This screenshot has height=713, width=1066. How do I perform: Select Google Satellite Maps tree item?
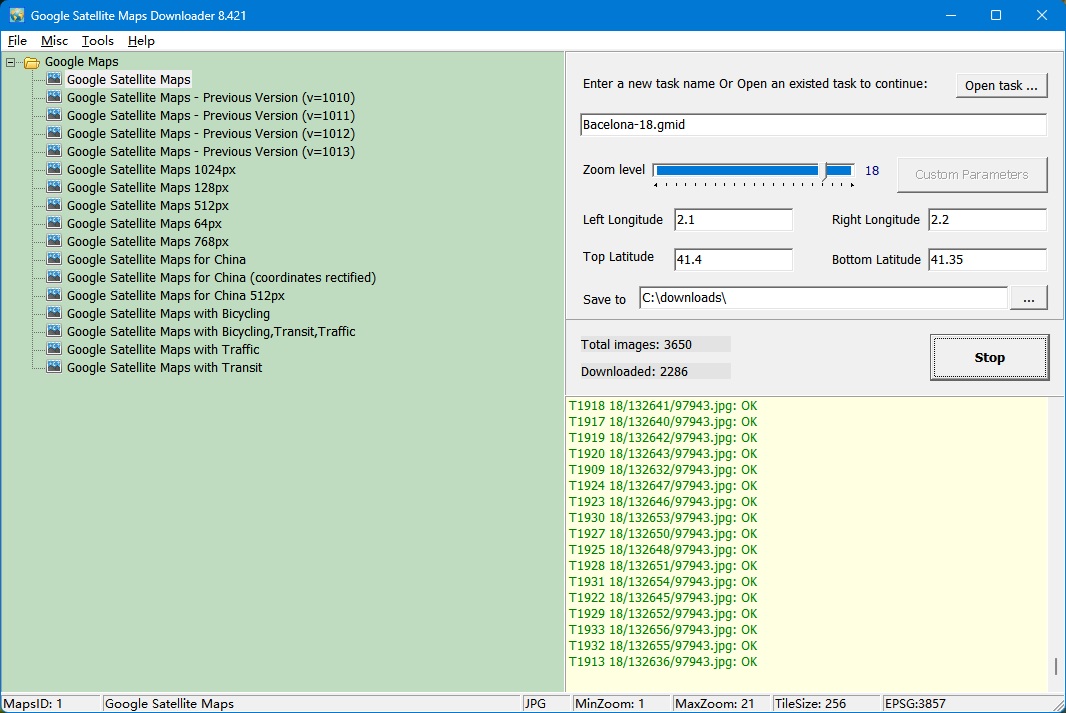pyautogui.click(x=128, y=80)
